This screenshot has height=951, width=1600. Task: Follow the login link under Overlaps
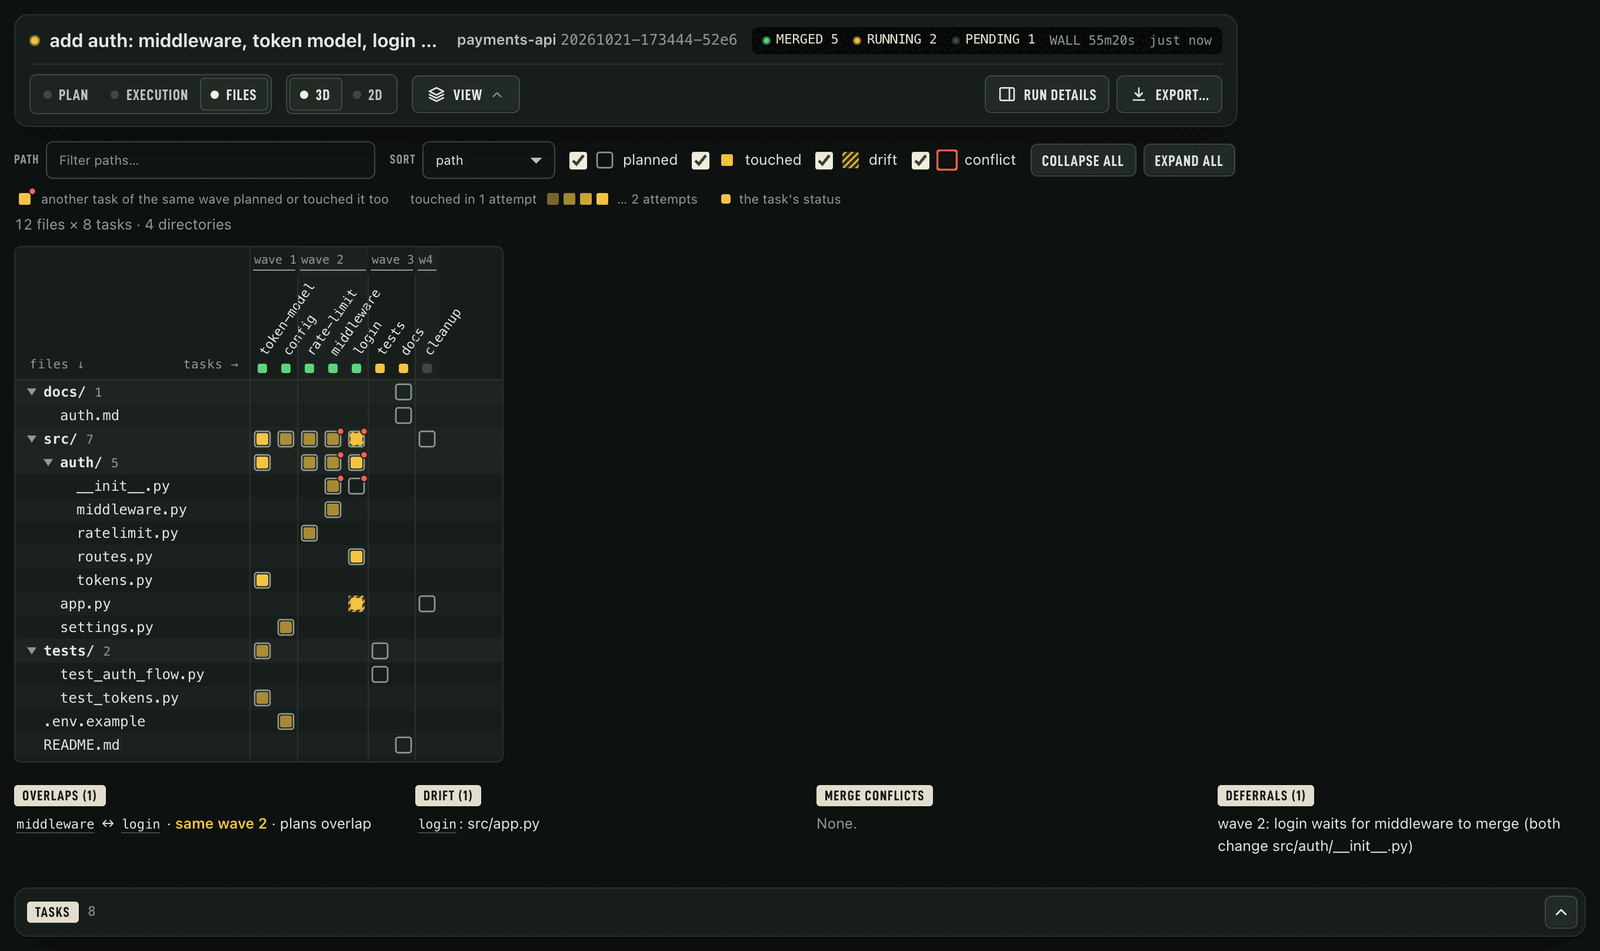(141, 824)
